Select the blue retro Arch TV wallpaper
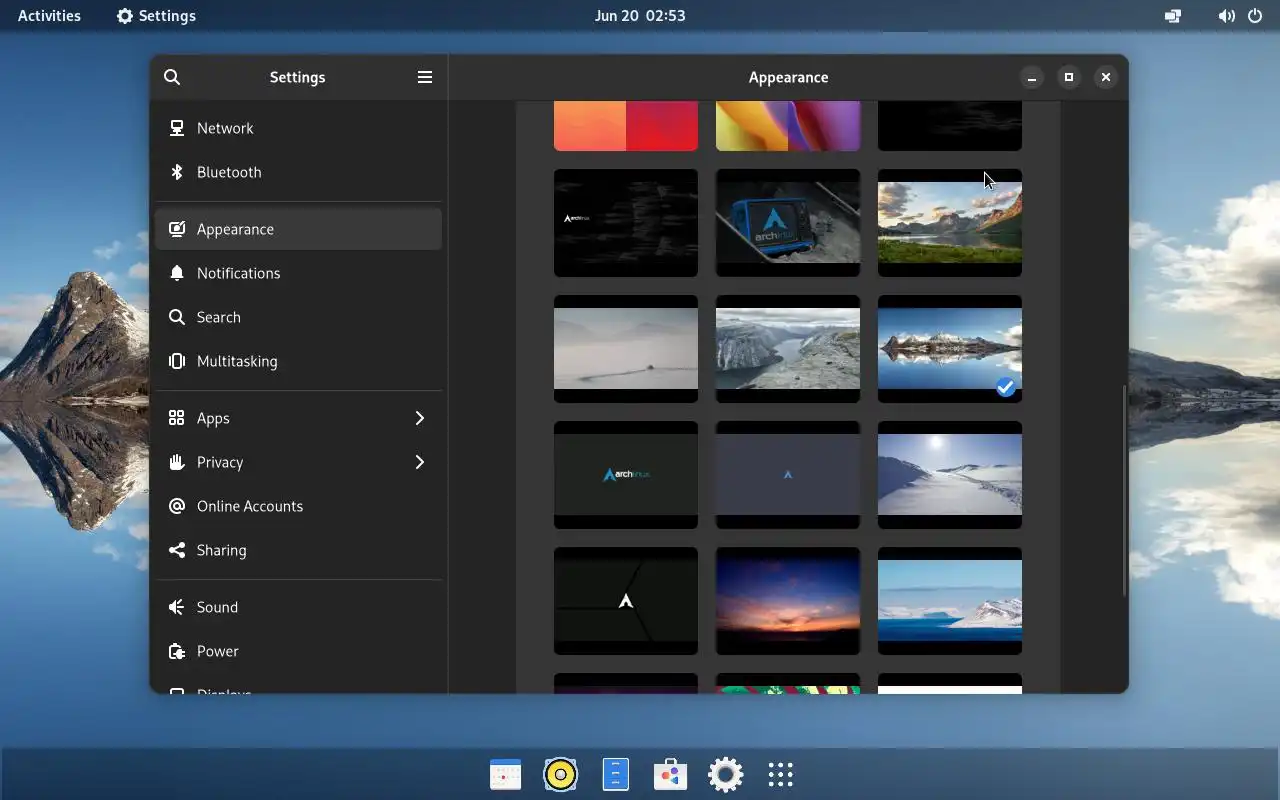Screen dimensions: 1280x800 pos(788,223)
